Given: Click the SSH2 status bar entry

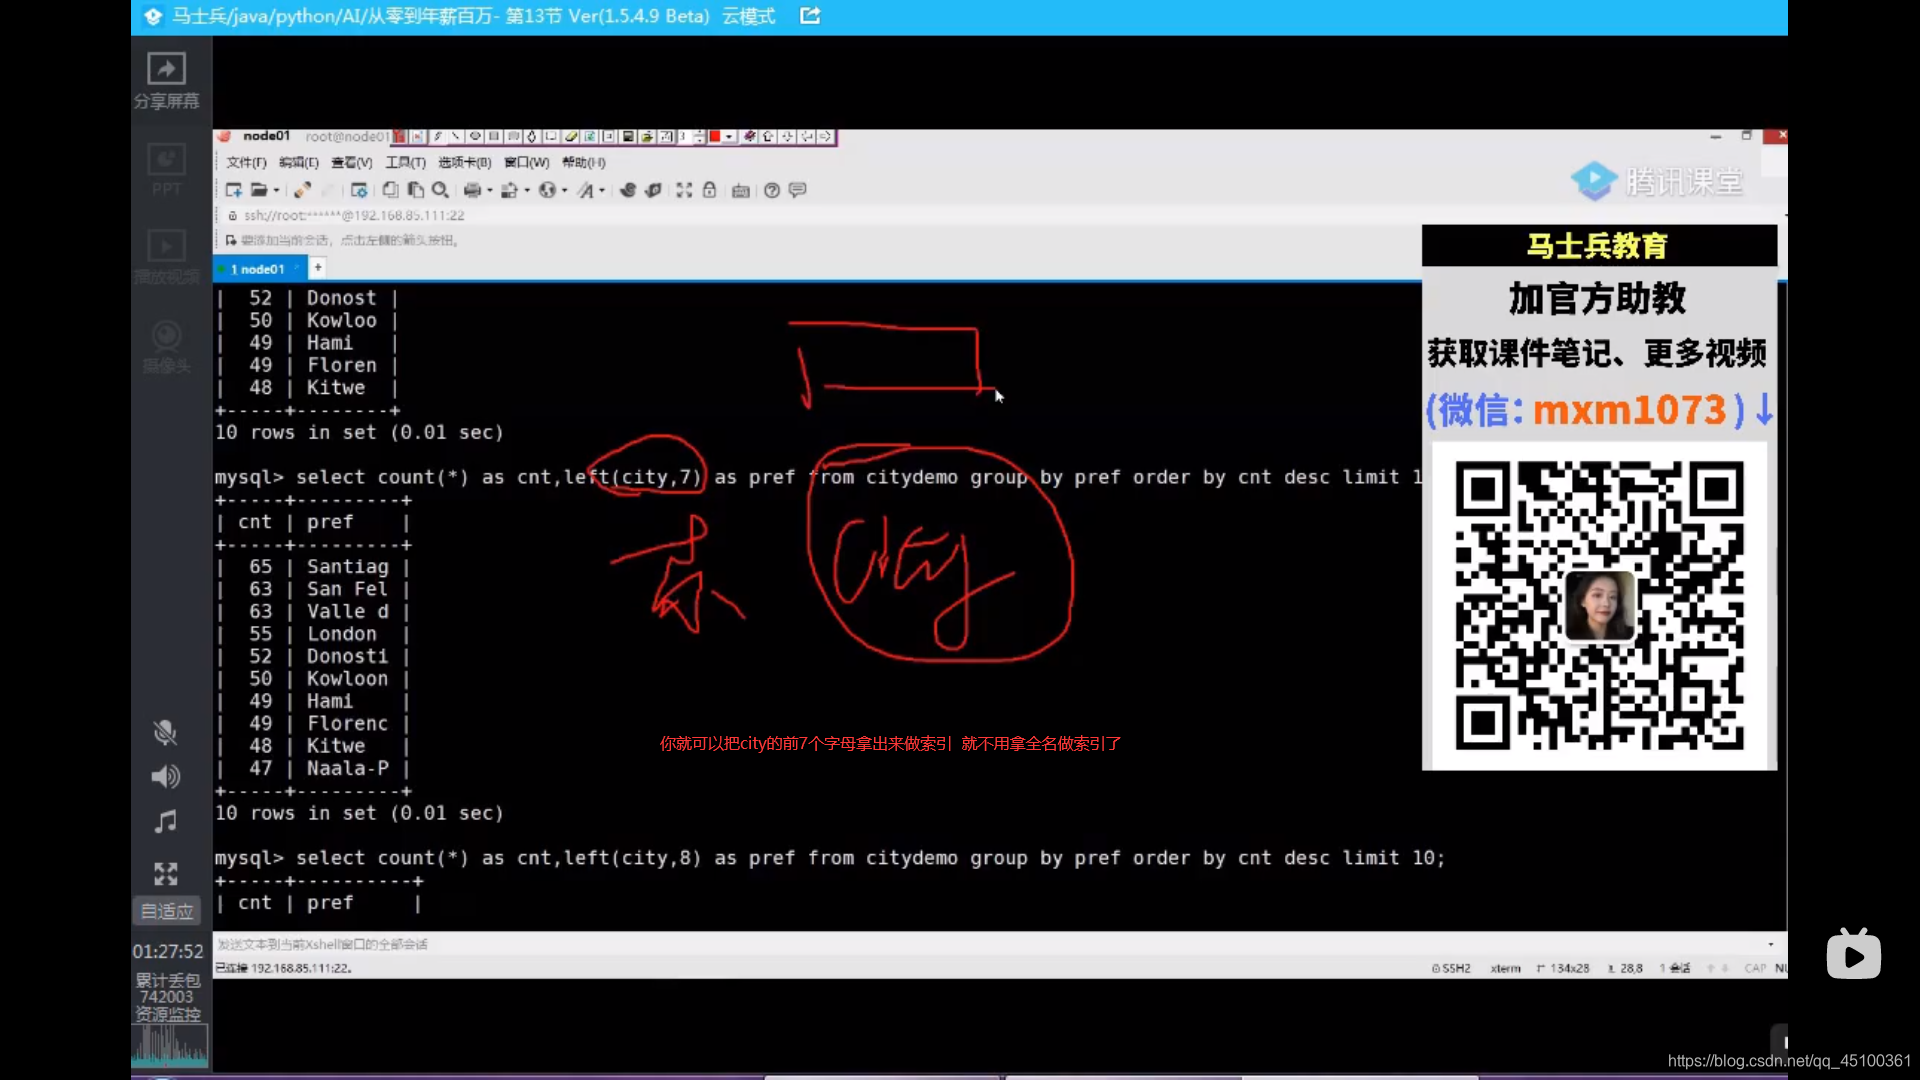Looking at the screenshot, I should click(1451, 968).
